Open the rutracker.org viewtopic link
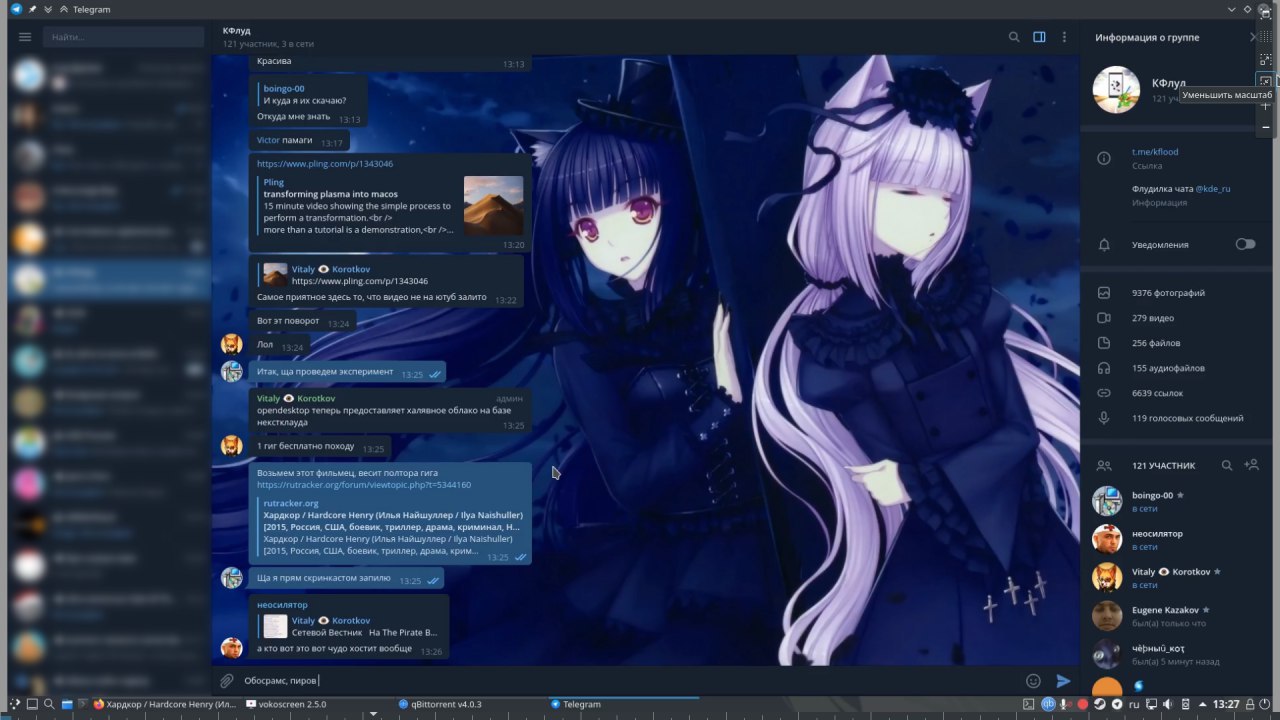This screenshot has width=1280, height=720. pos(364,485)
